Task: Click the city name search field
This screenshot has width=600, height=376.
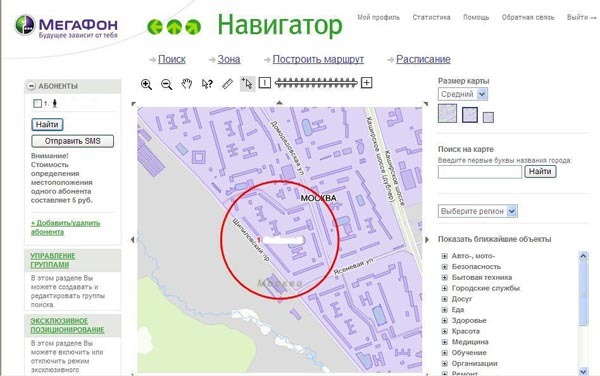Action: click(480, 172)
